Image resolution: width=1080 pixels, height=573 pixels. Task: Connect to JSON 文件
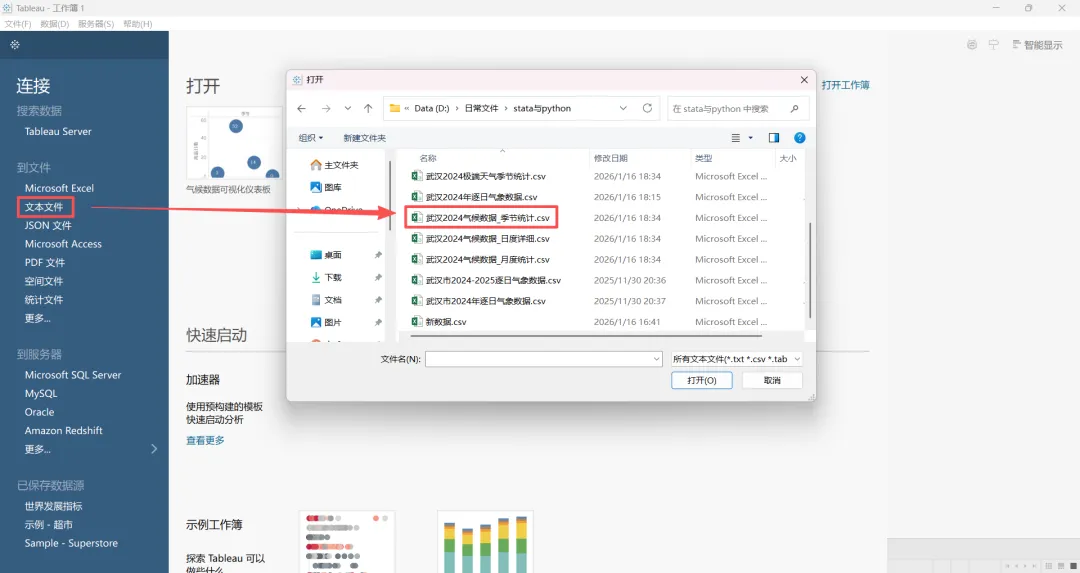(x=48, y=225)
